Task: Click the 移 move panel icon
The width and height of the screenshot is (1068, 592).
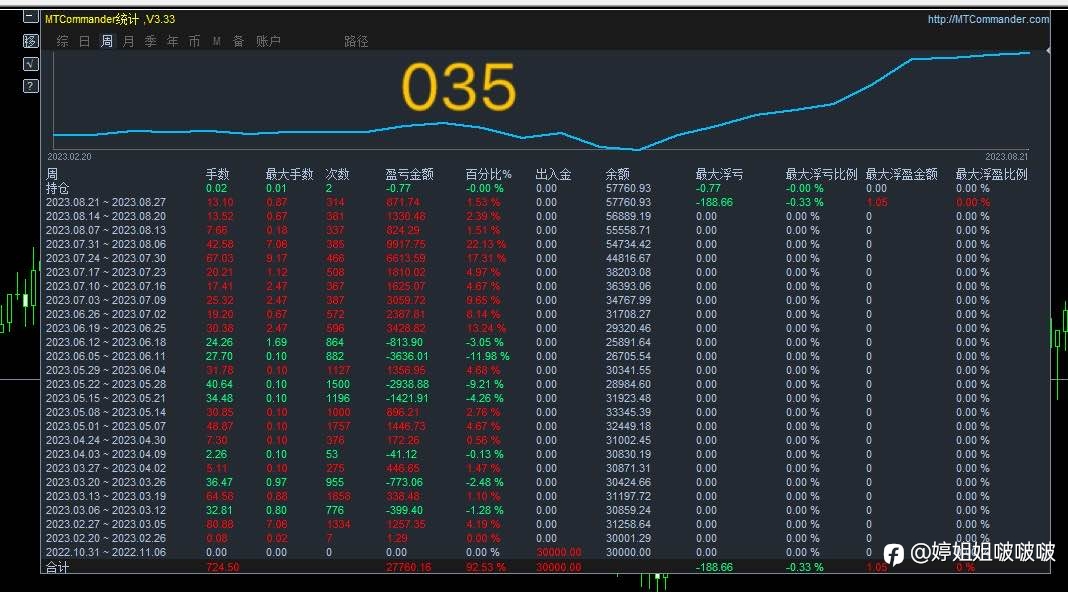Action: (30, 41)
